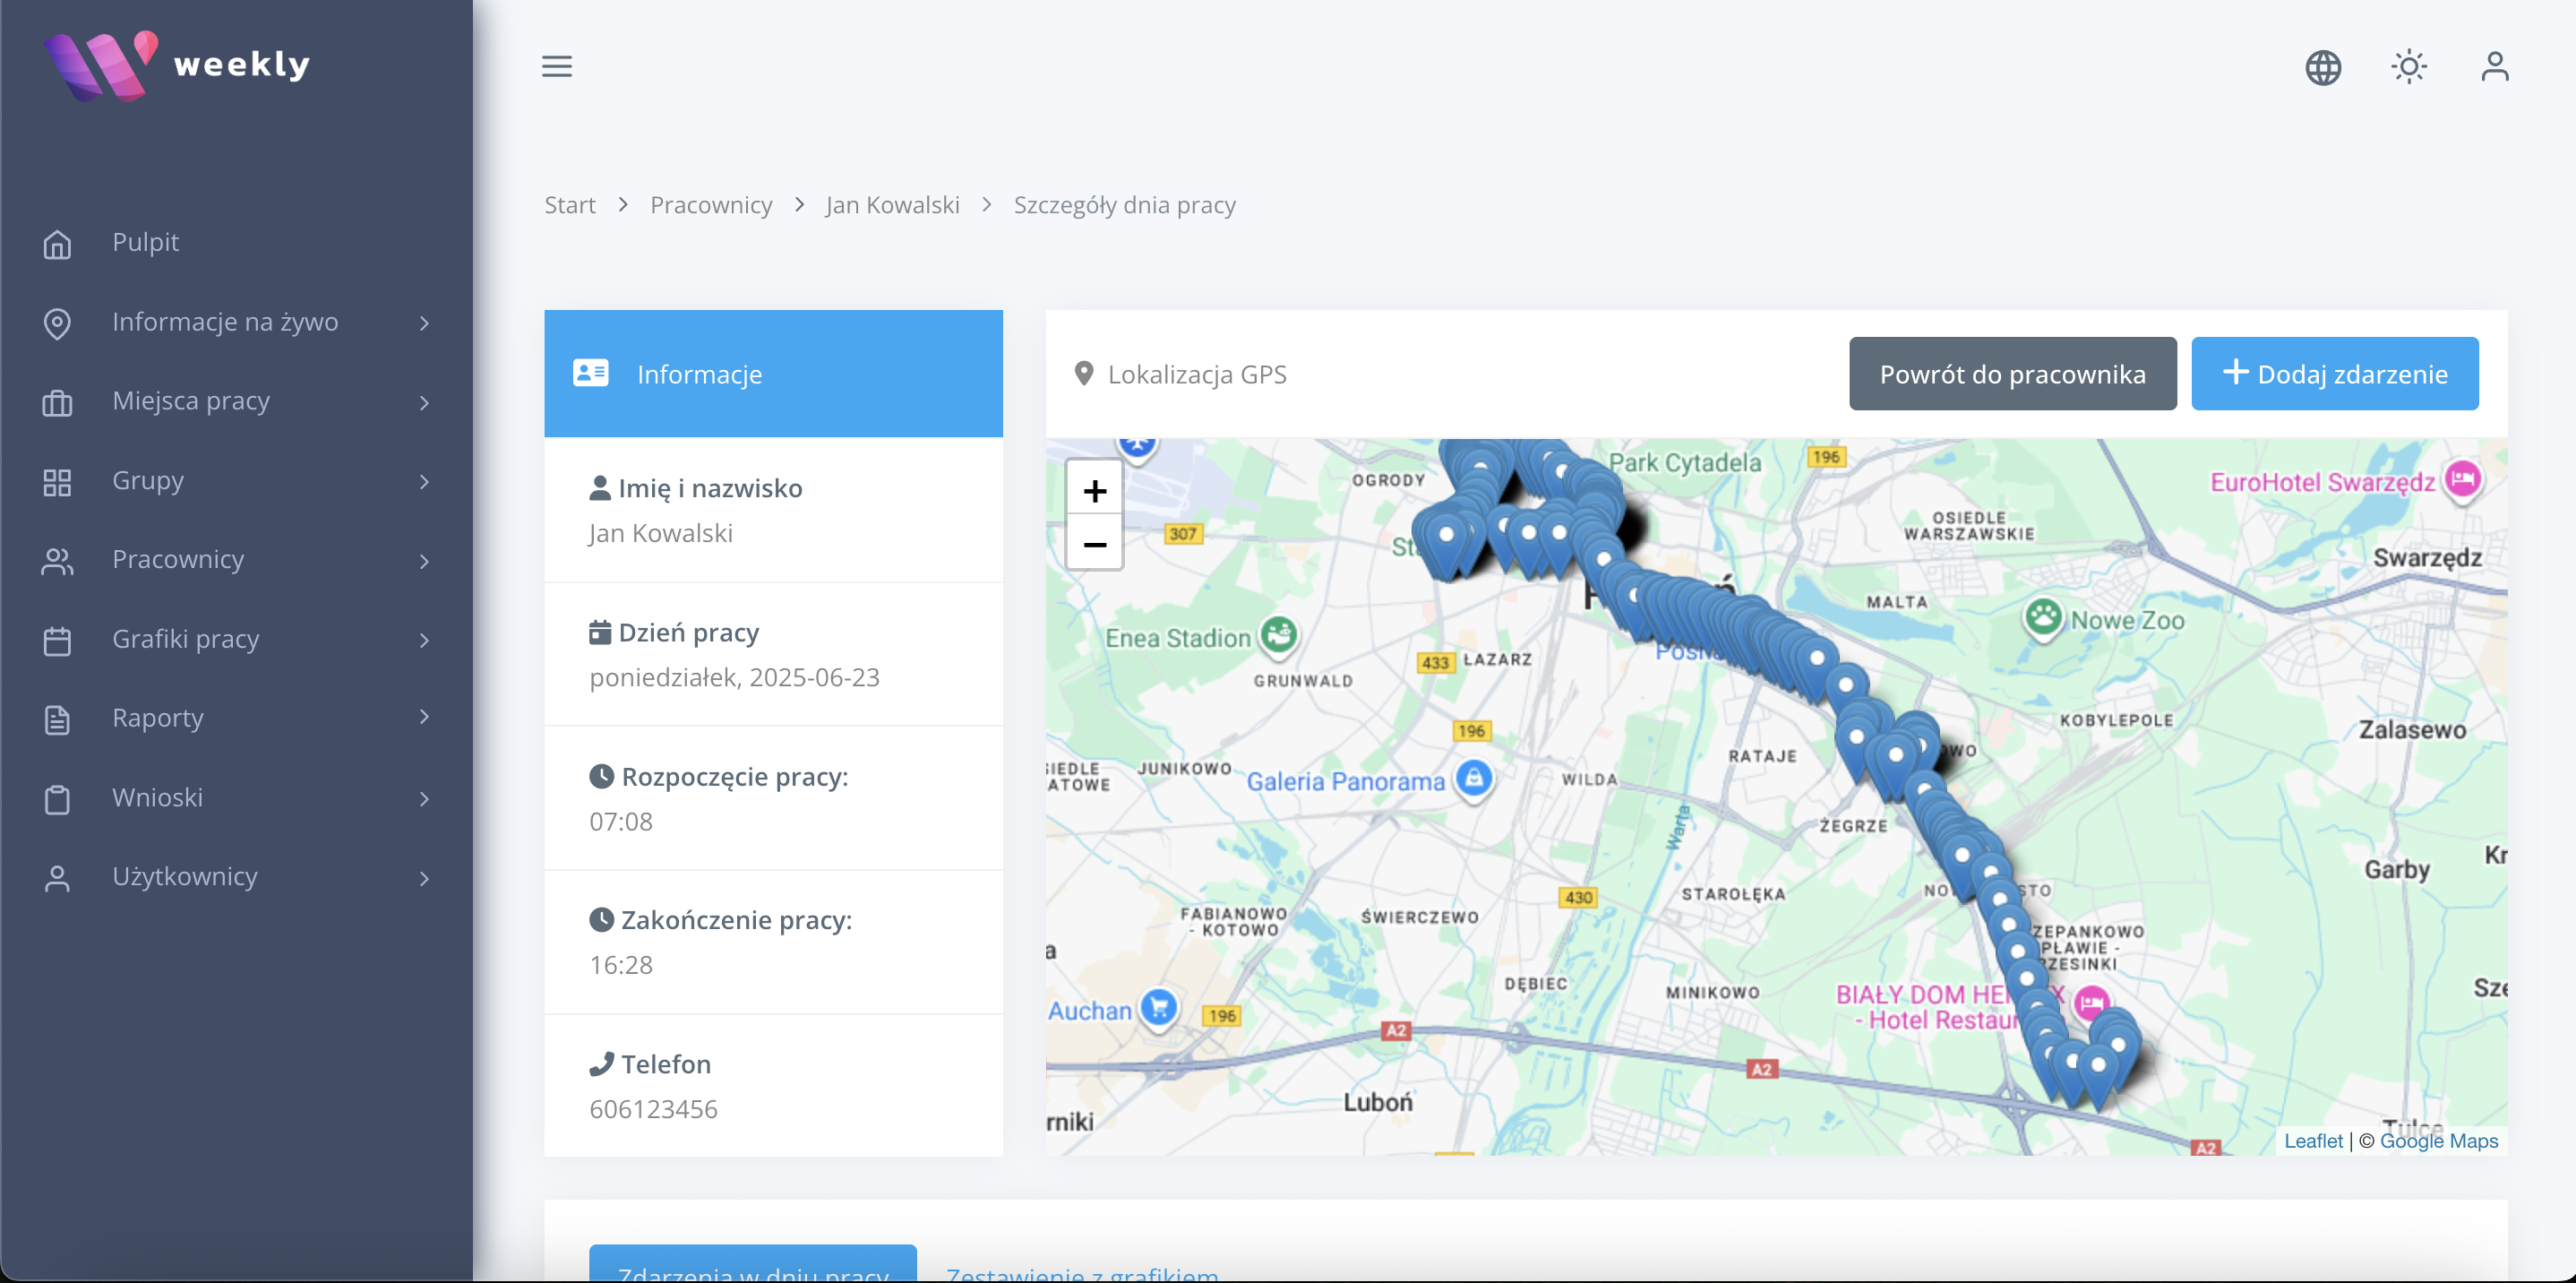Open the language globe icon
The height and width of the screenshot is (1283, 2576).
click(x=2322, y=68)
